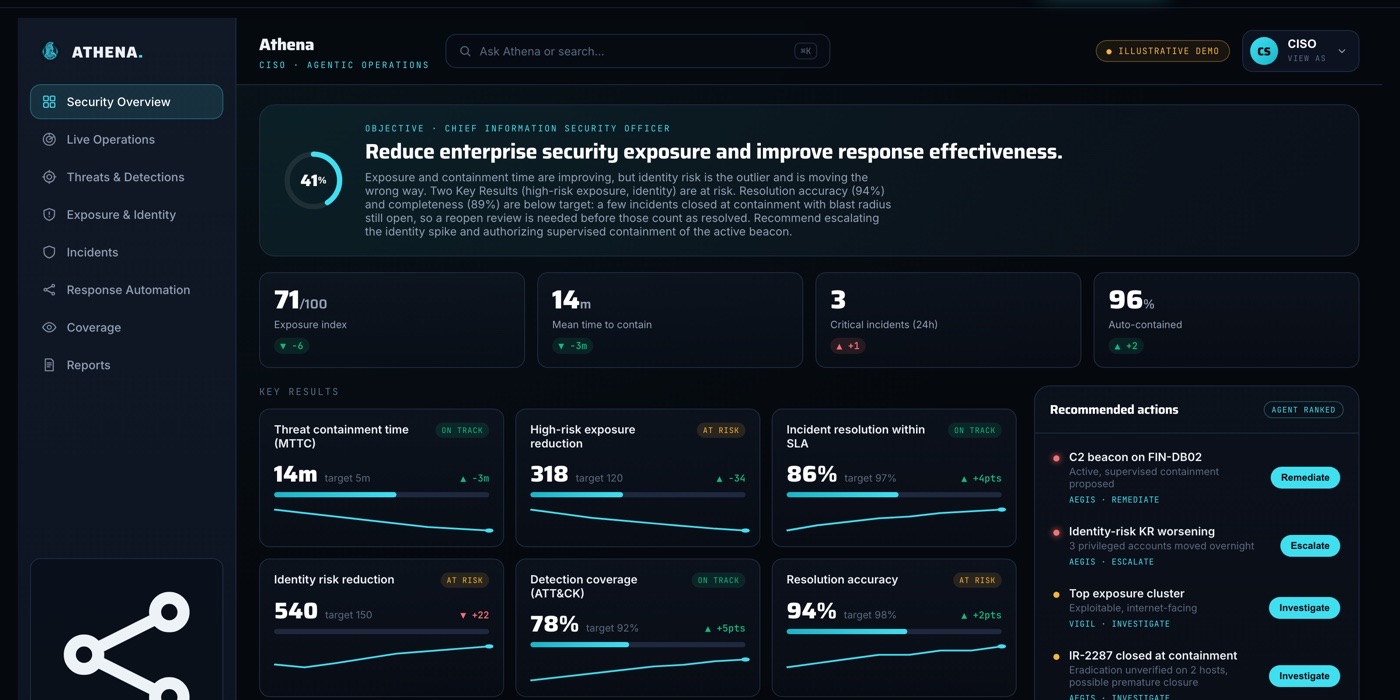Image resolution: width=1400 pixels, height=700 pixels.
Task: Open the Auto-contained stat card
Action: click(1226, 320)
